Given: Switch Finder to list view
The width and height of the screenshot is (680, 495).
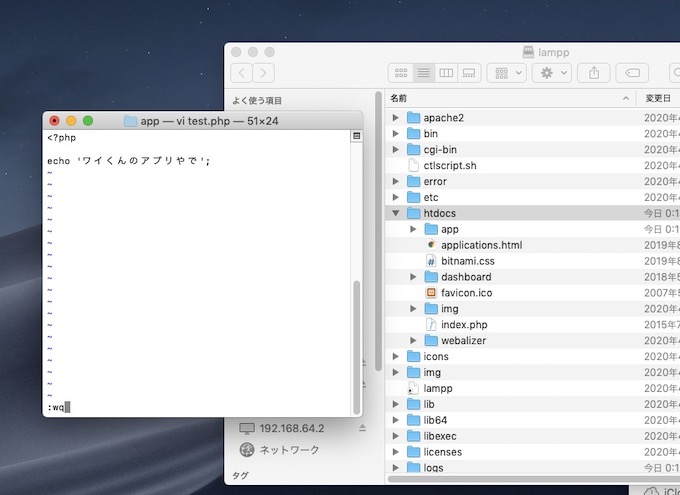Looking at the screenshot, I should tap(424, 72).
